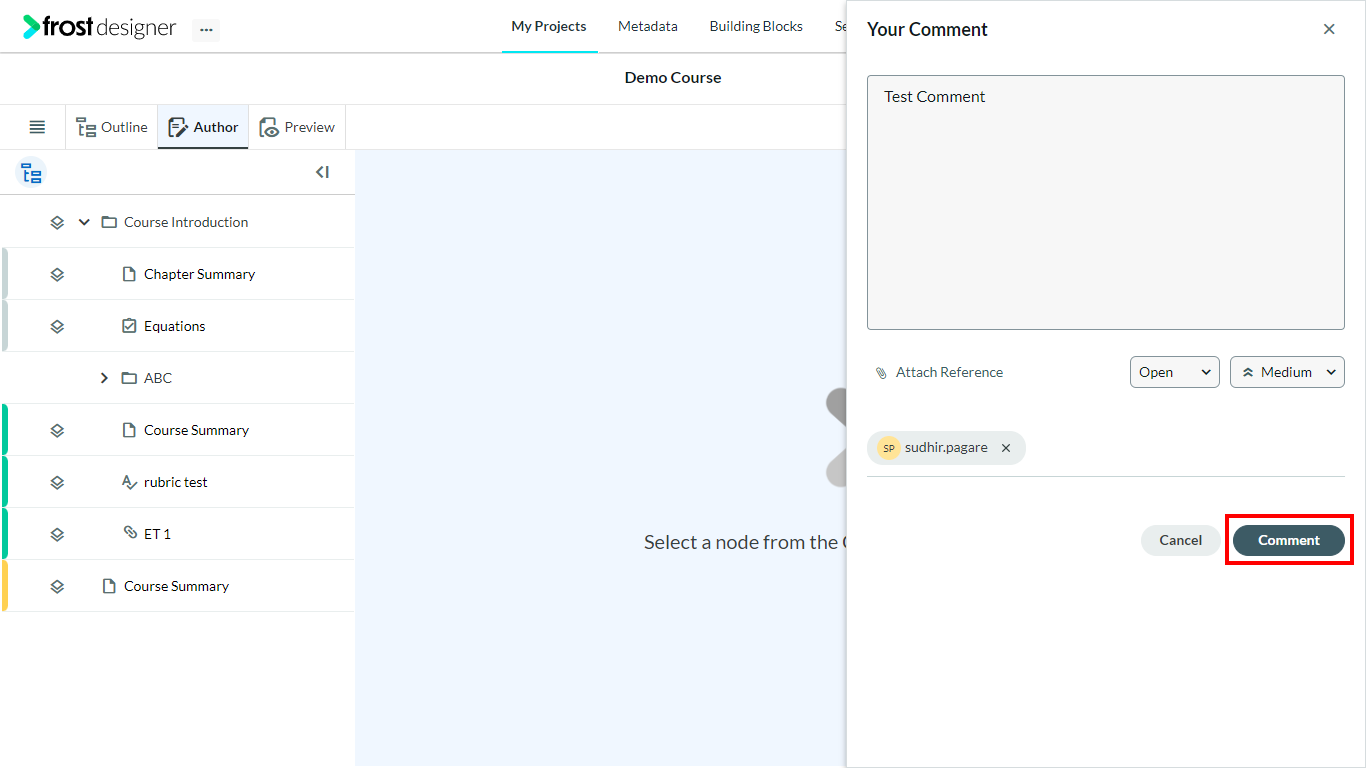Click the folder icon of Course Introduction
This screenshot has height=768, width=1366.
coord(109,222)
